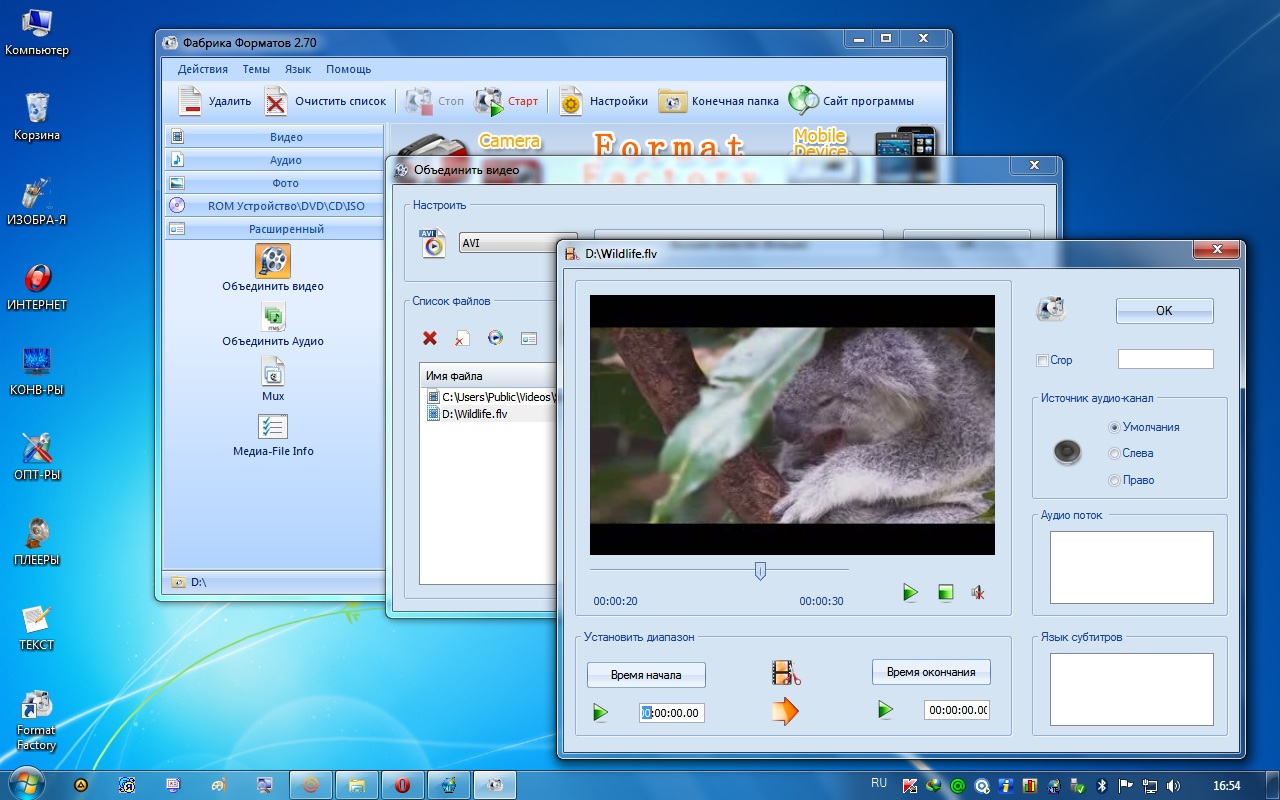Stop the video preview playback
The height and width of the screenshot is (800, 1280).
click(x=946, y=593)
